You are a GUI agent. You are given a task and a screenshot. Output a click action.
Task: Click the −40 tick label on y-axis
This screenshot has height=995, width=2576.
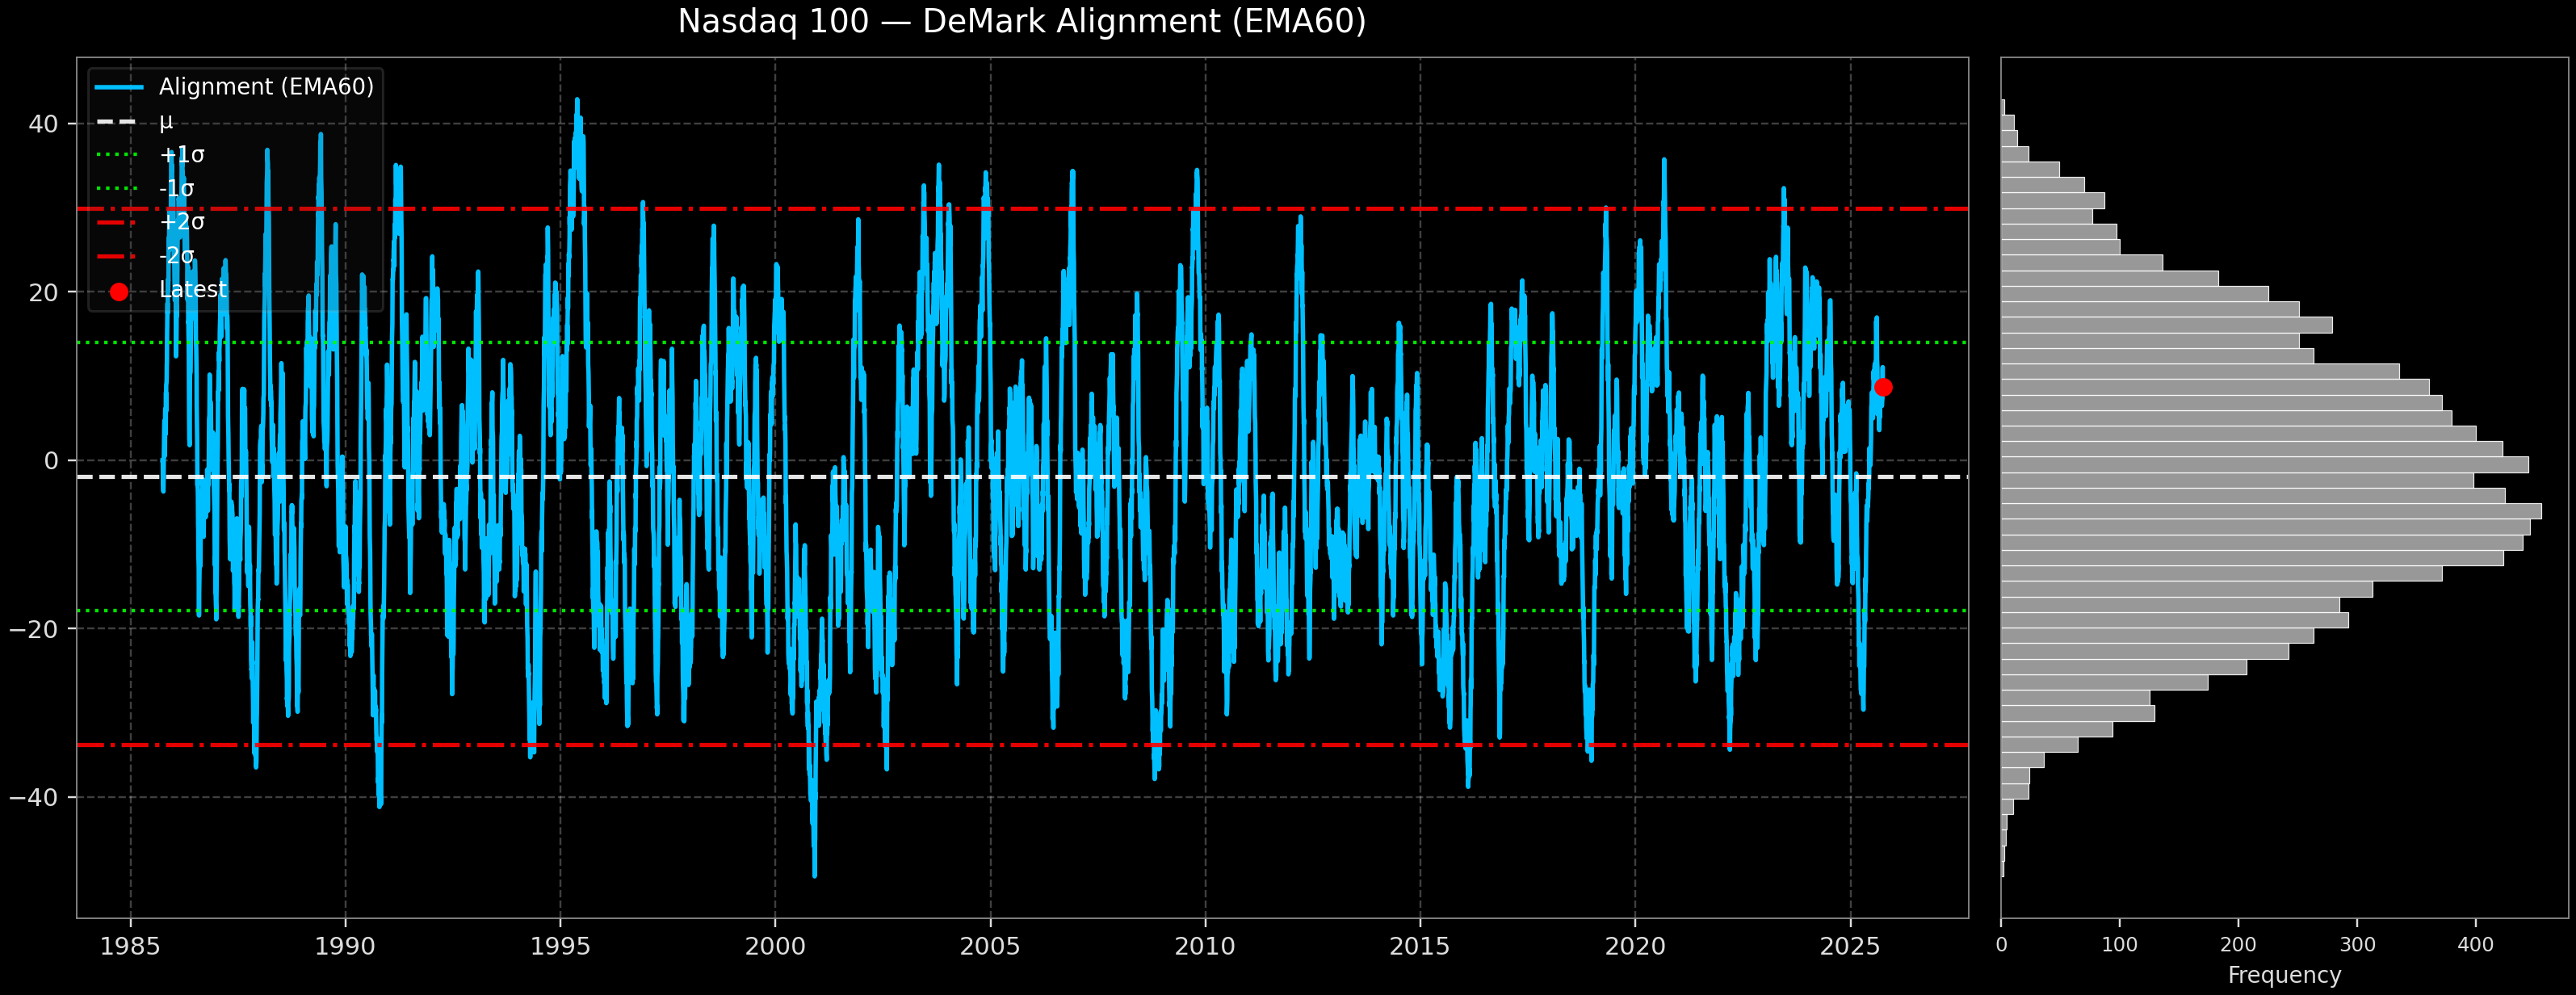click(x=34, y=797)
